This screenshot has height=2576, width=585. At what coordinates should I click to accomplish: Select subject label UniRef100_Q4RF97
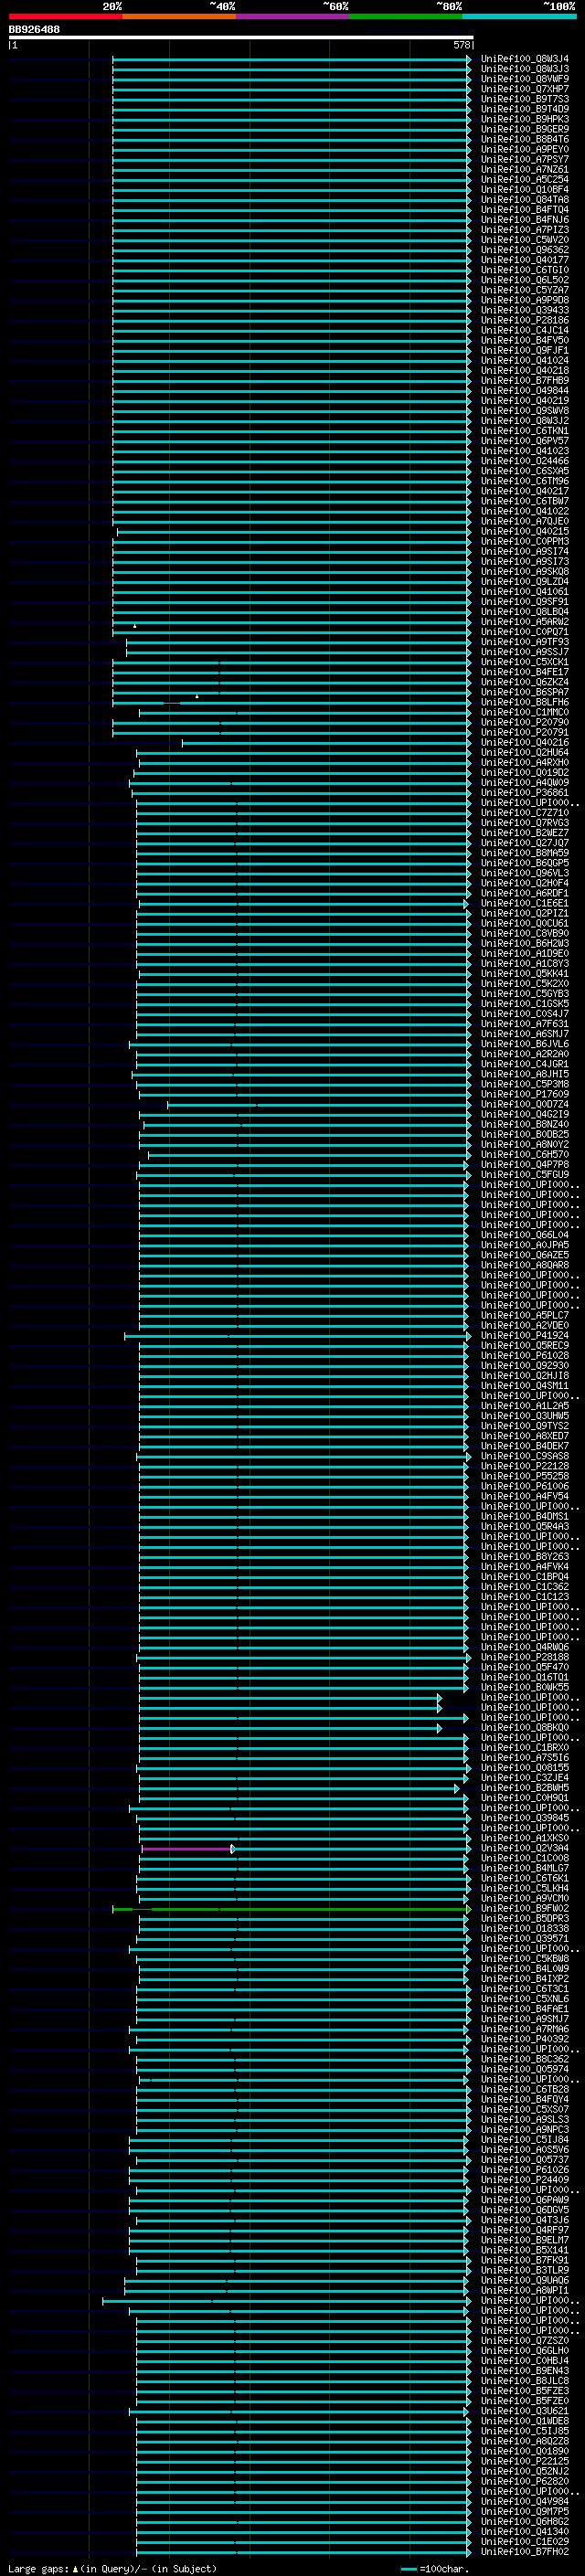525,2230
